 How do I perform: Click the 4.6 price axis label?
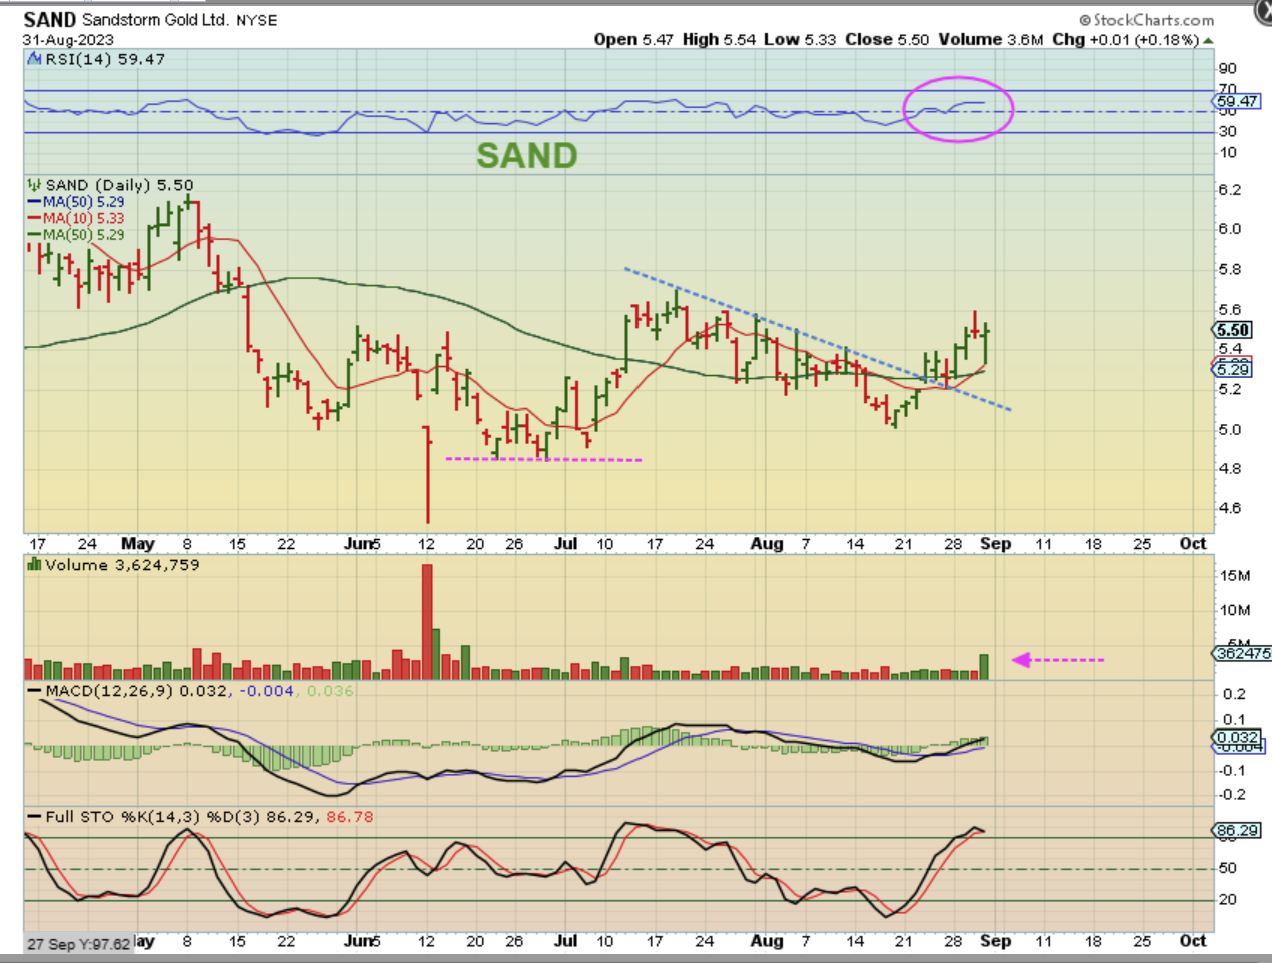pos(1230,509)
